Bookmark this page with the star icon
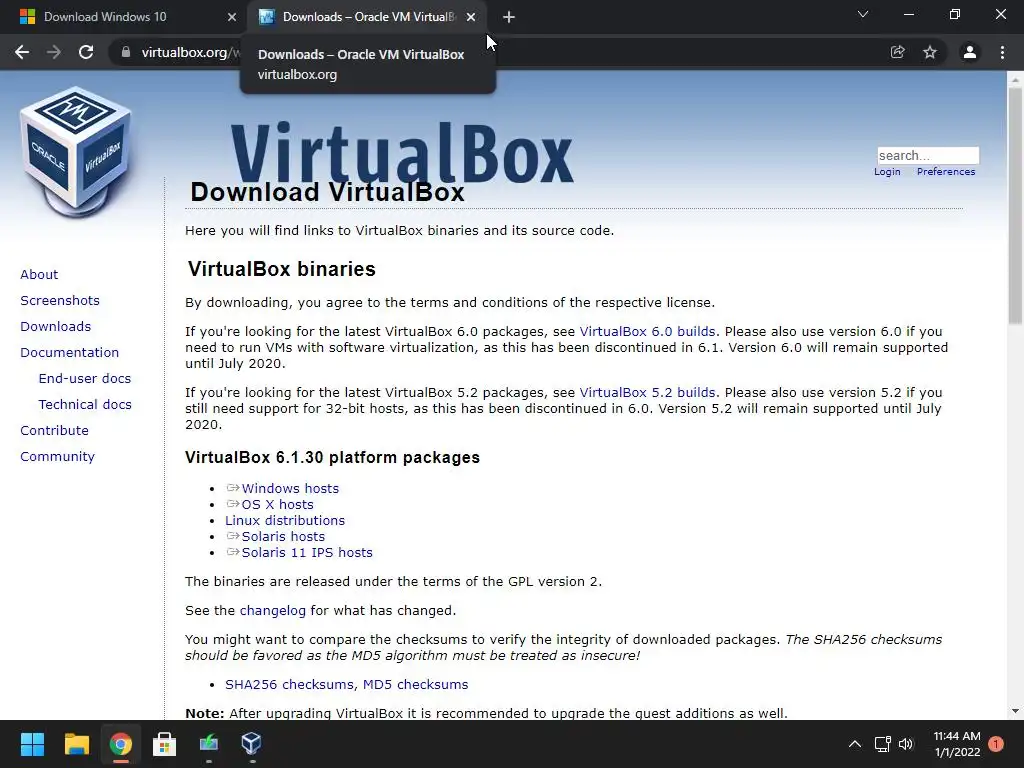 pyautogui.click(x=930, y=52)
